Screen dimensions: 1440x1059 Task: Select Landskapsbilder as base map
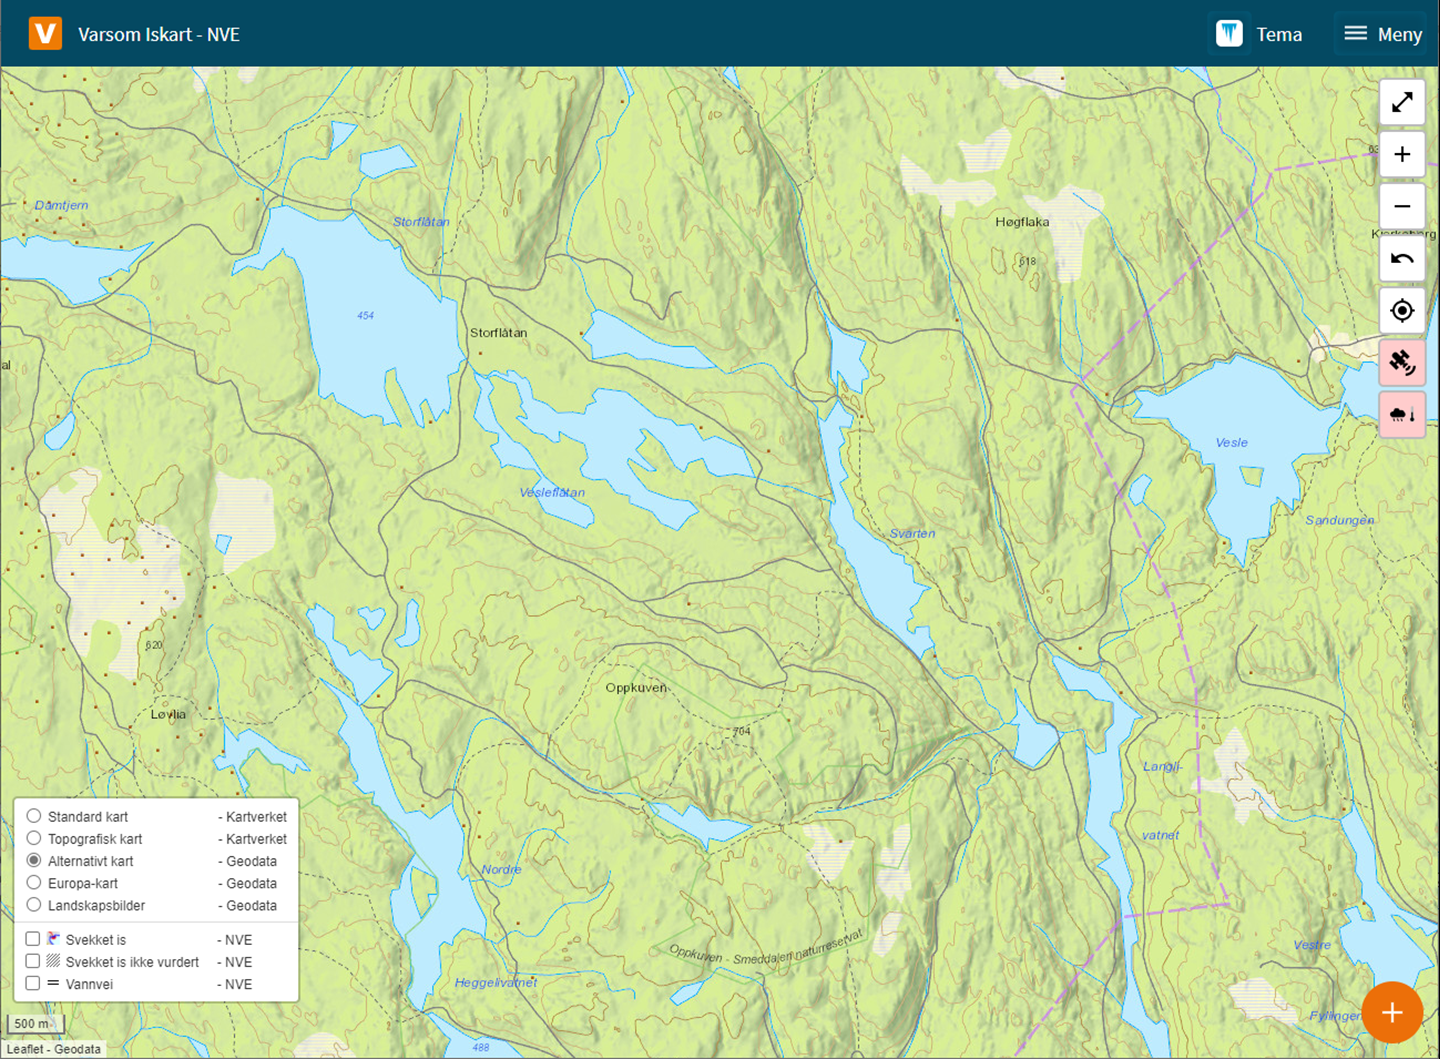[34, 905]
